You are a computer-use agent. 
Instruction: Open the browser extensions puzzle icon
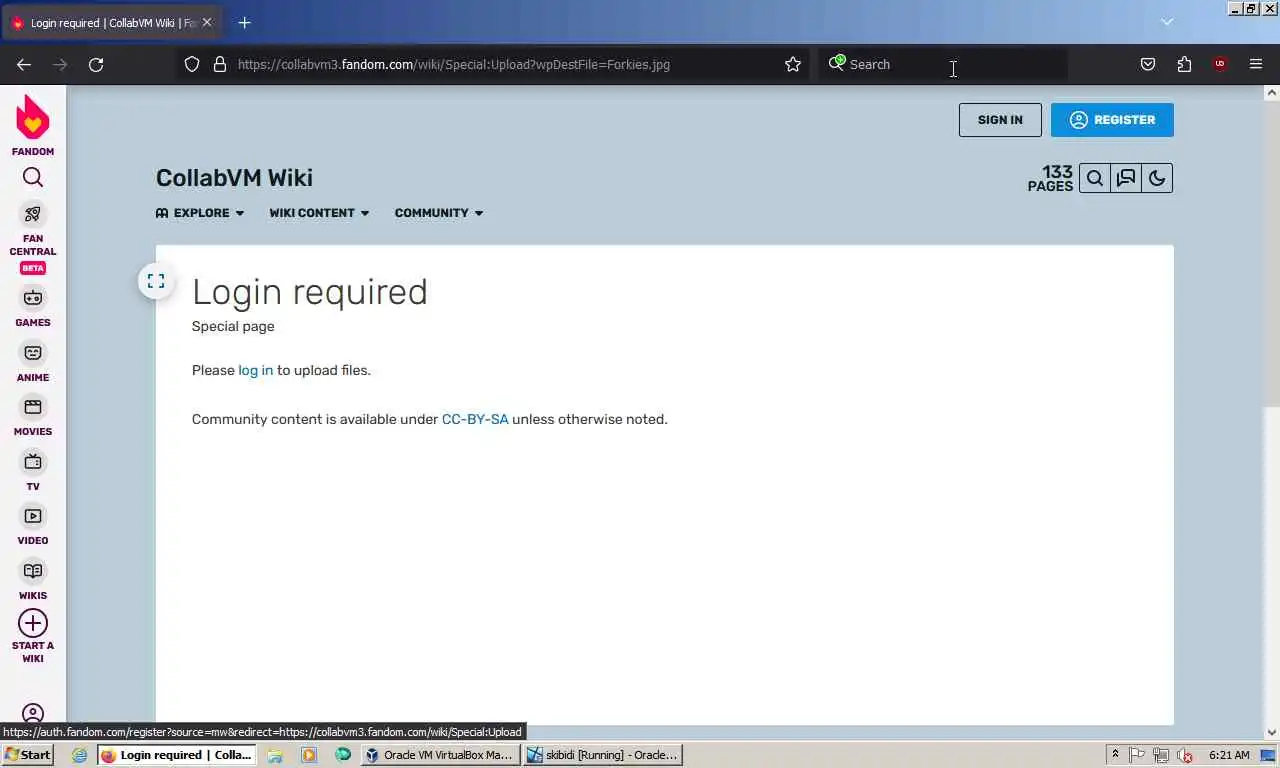tap(1184, 64)
